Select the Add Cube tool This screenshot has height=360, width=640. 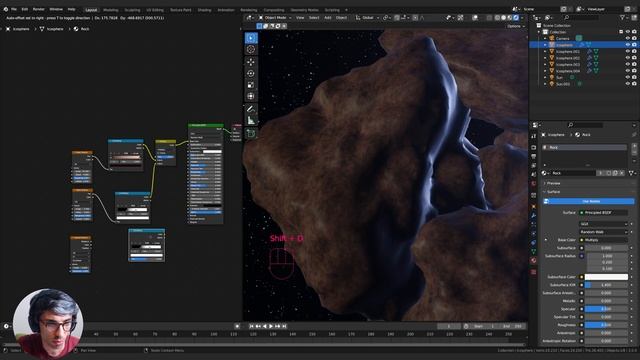(251, 133)
